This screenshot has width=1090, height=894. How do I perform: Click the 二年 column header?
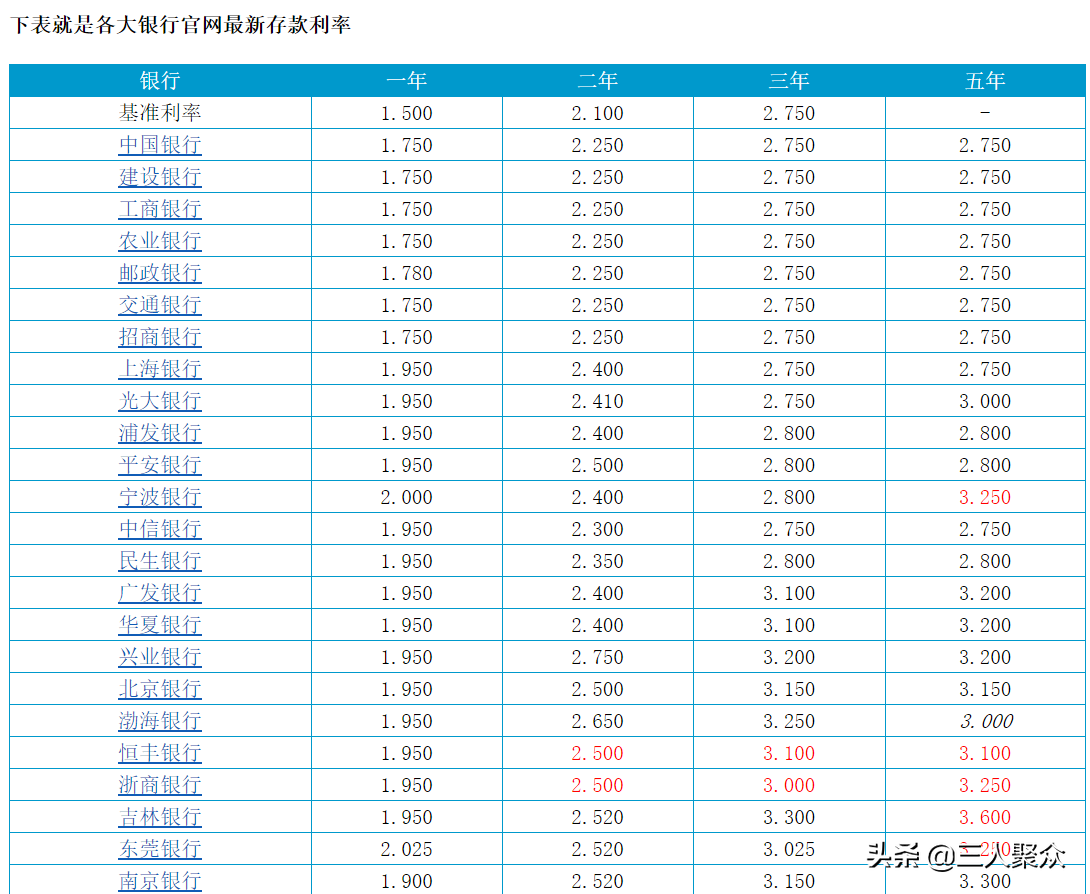(x=598, y=81)
